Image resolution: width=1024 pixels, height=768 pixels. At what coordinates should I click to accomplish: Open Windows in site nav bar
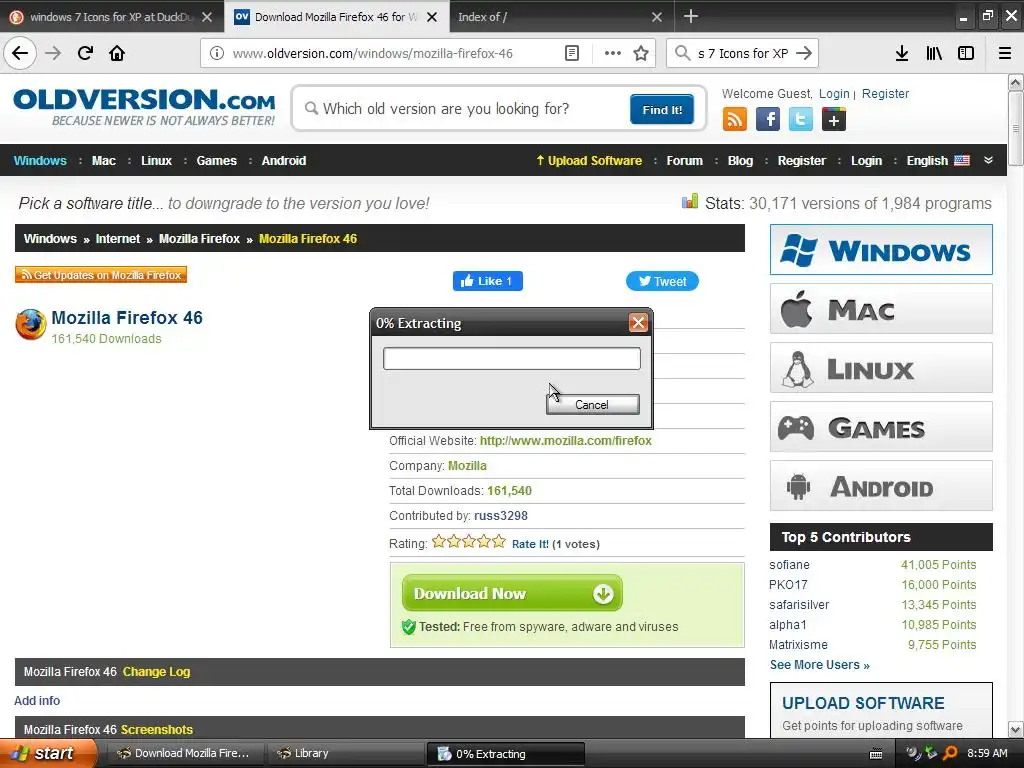(x=40, y=161)
